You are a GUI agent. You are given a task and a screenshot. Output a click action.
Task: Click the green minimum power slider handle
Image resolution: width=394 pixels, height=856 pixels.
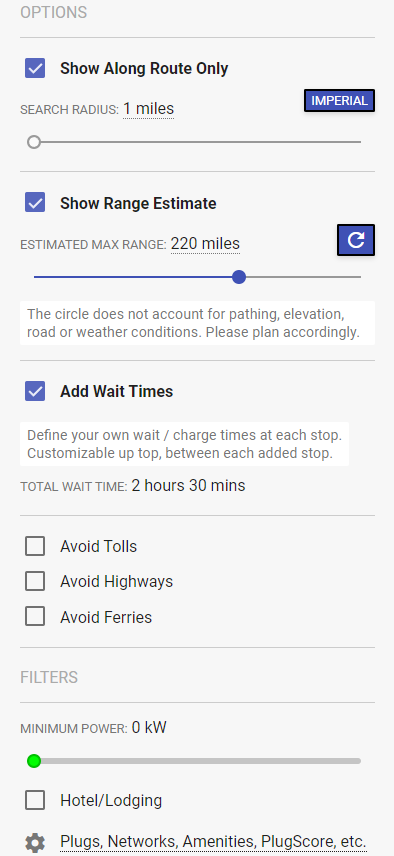pos(34,761)
